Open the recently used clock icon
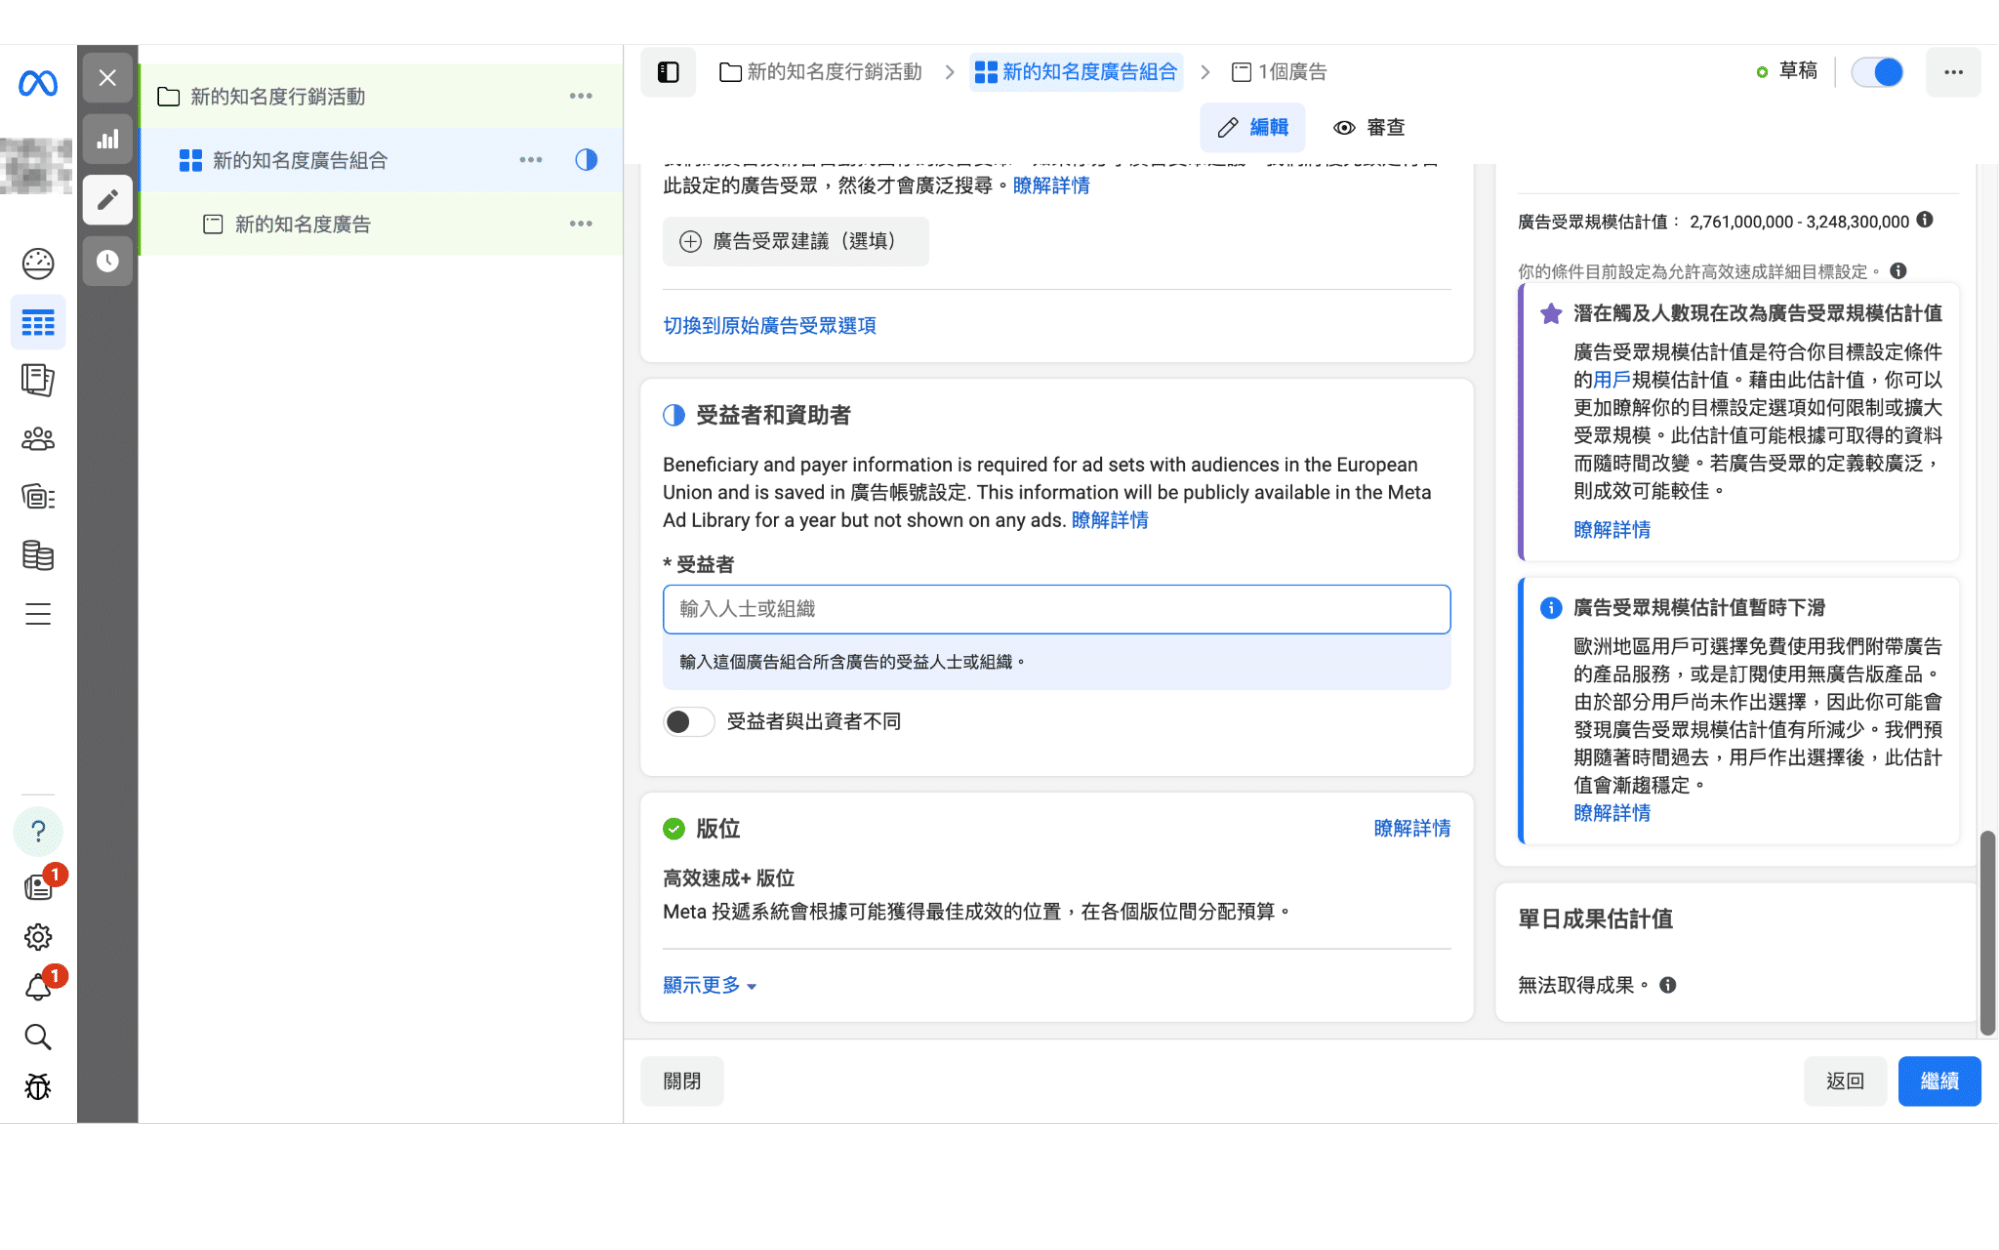The image size is (1999, 1250). click(x=107, y=262)
